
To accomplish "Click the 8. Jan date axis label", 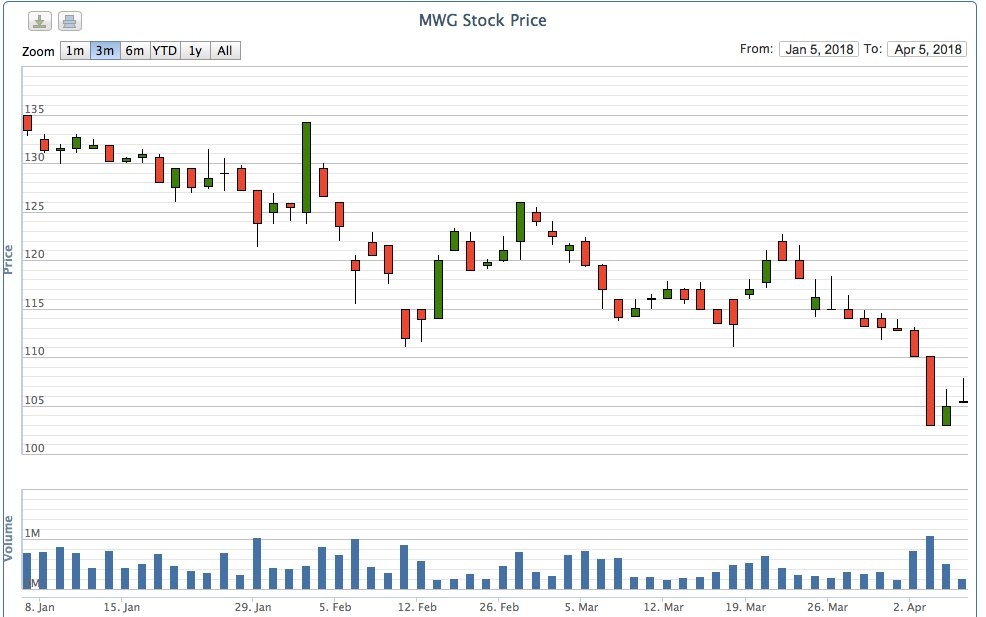I will 39,607.
